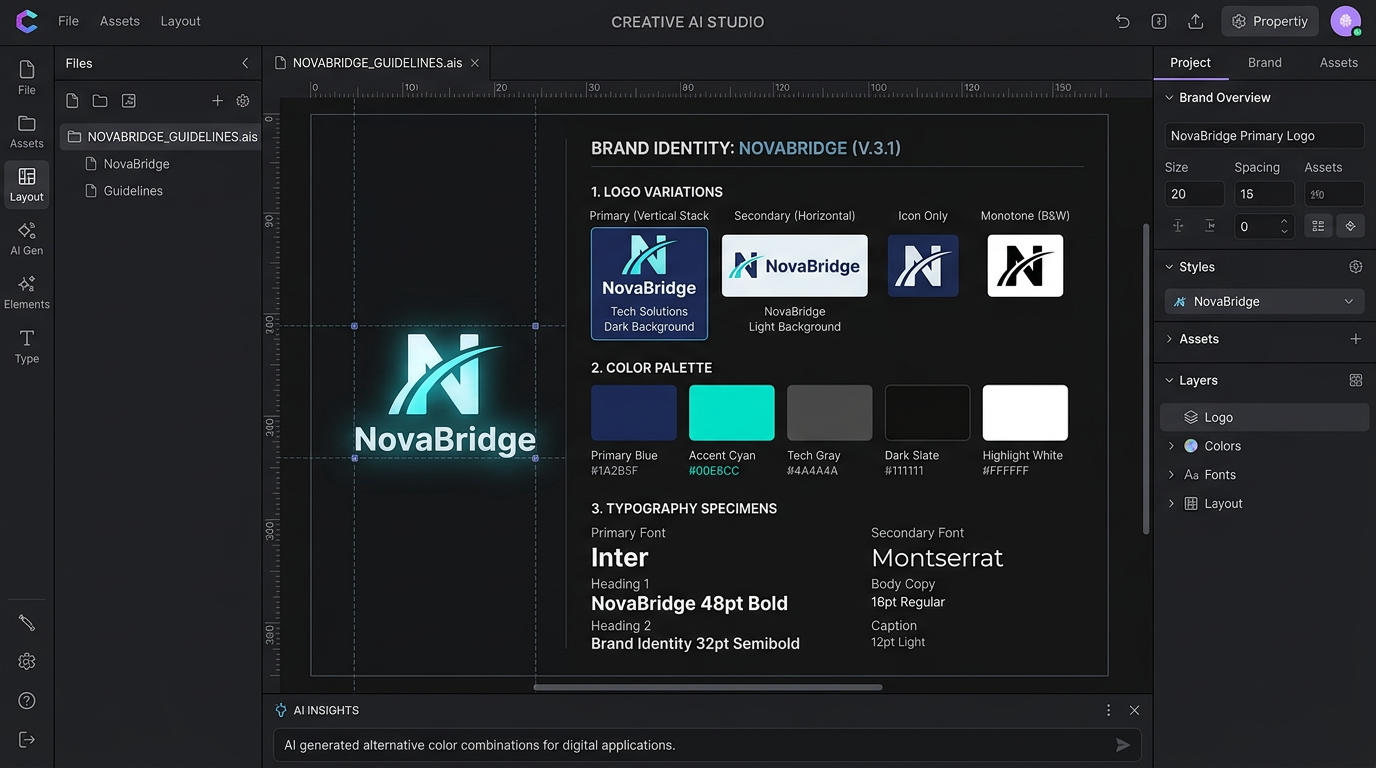This screenshot has height=768, width=1376.
Task: Expand the Colors layer group
Action: [x=1171, y=446]
